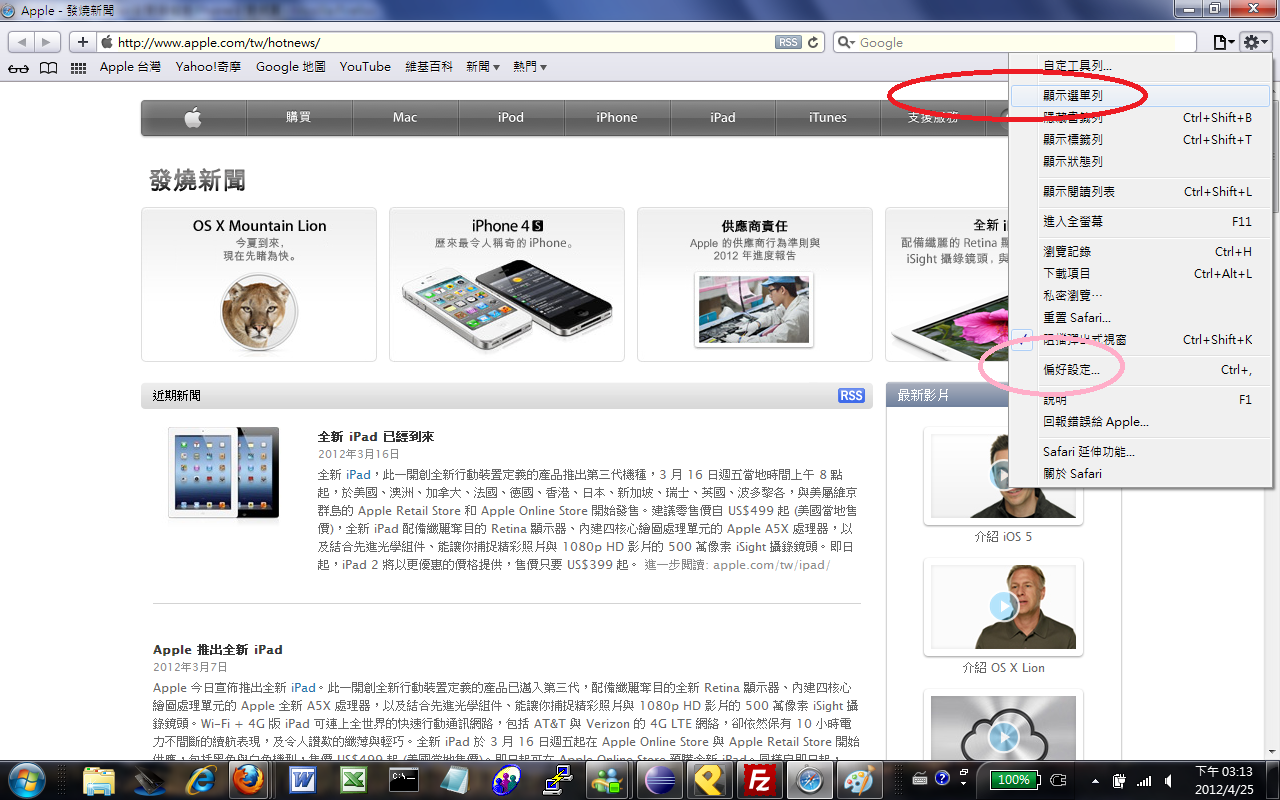
Task: Click the Add Bookmark plus button
Action: 83,42
